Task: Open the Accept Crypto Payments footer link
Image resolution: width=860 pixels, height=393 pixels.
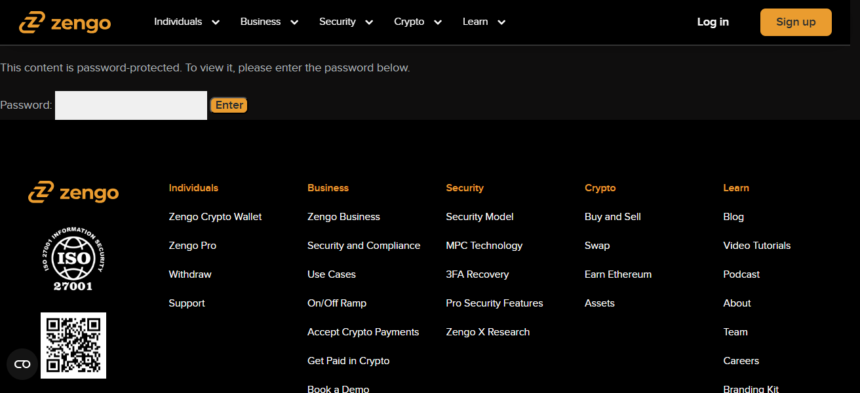Action: 363,332
